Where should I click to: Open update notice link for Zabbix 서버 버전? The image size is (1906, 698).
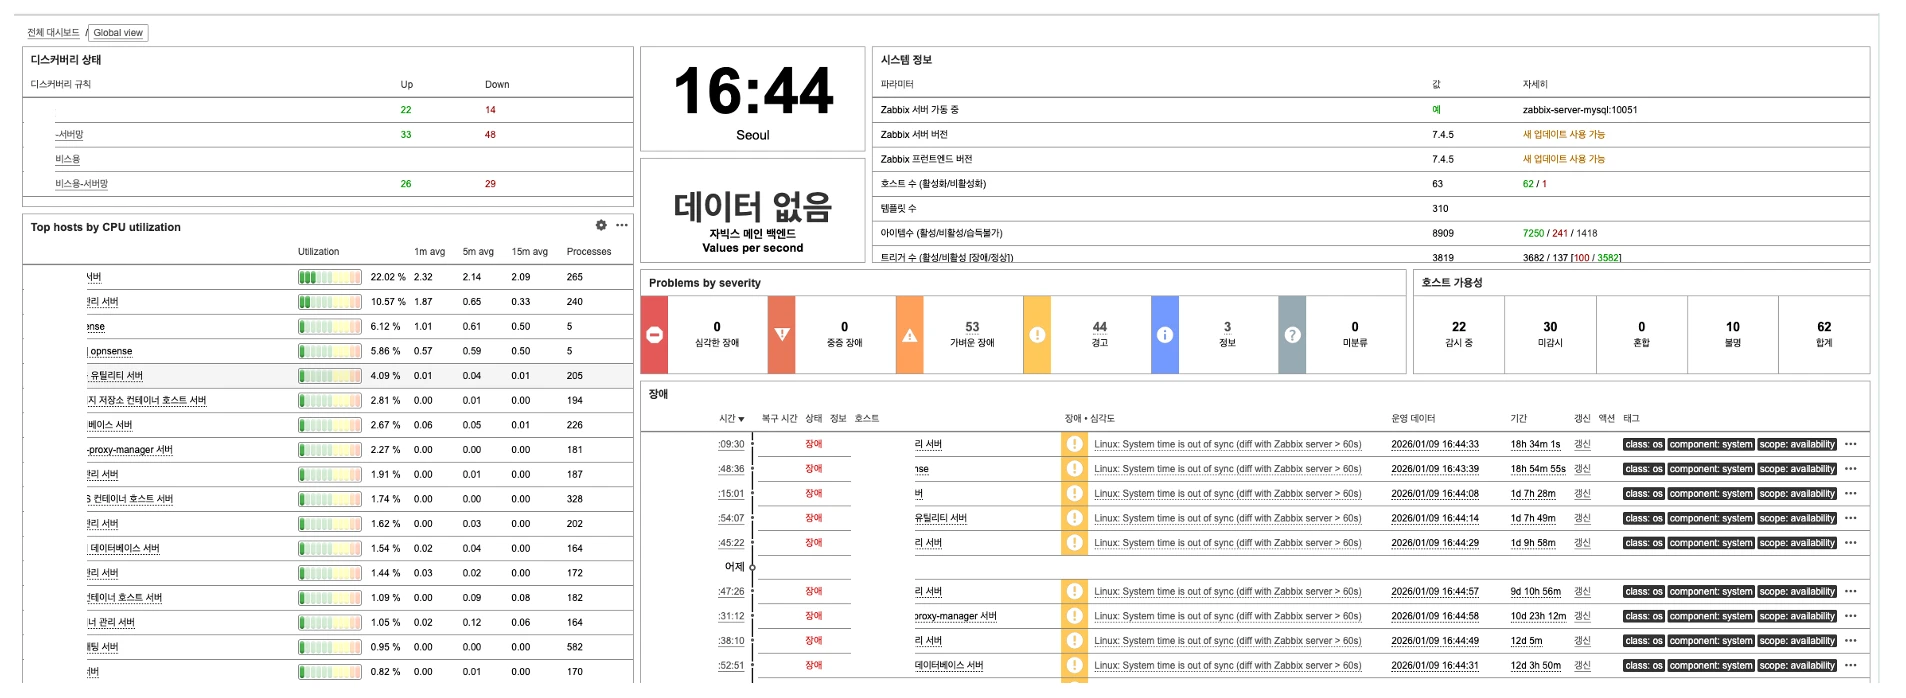pyautogui.click(x=1563, y=135)
